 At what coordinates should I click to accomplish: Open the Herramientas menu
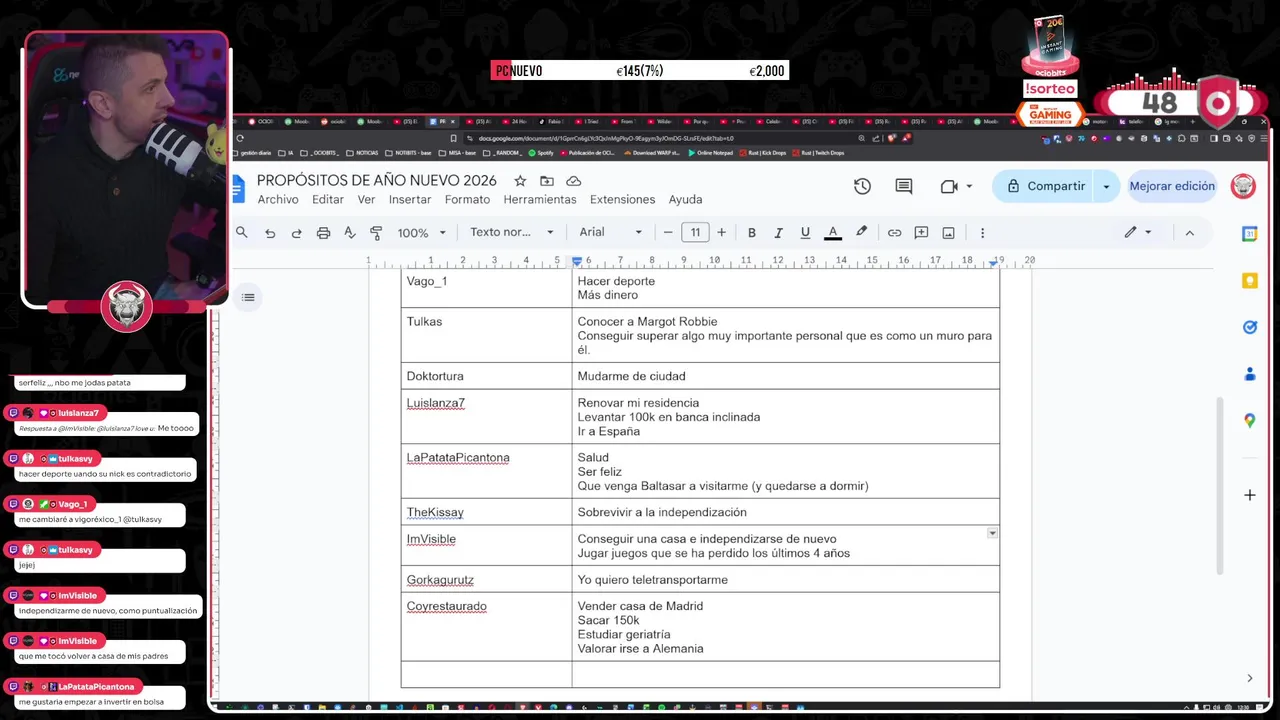[540, 200]
